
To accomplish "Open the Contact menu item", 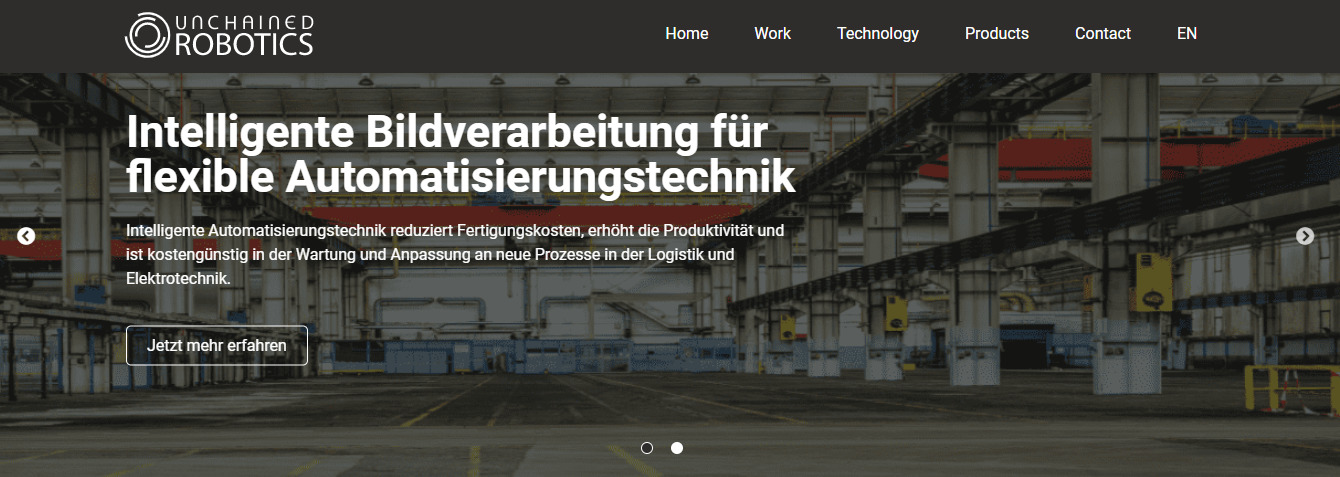I will (x=1103, y=33).
